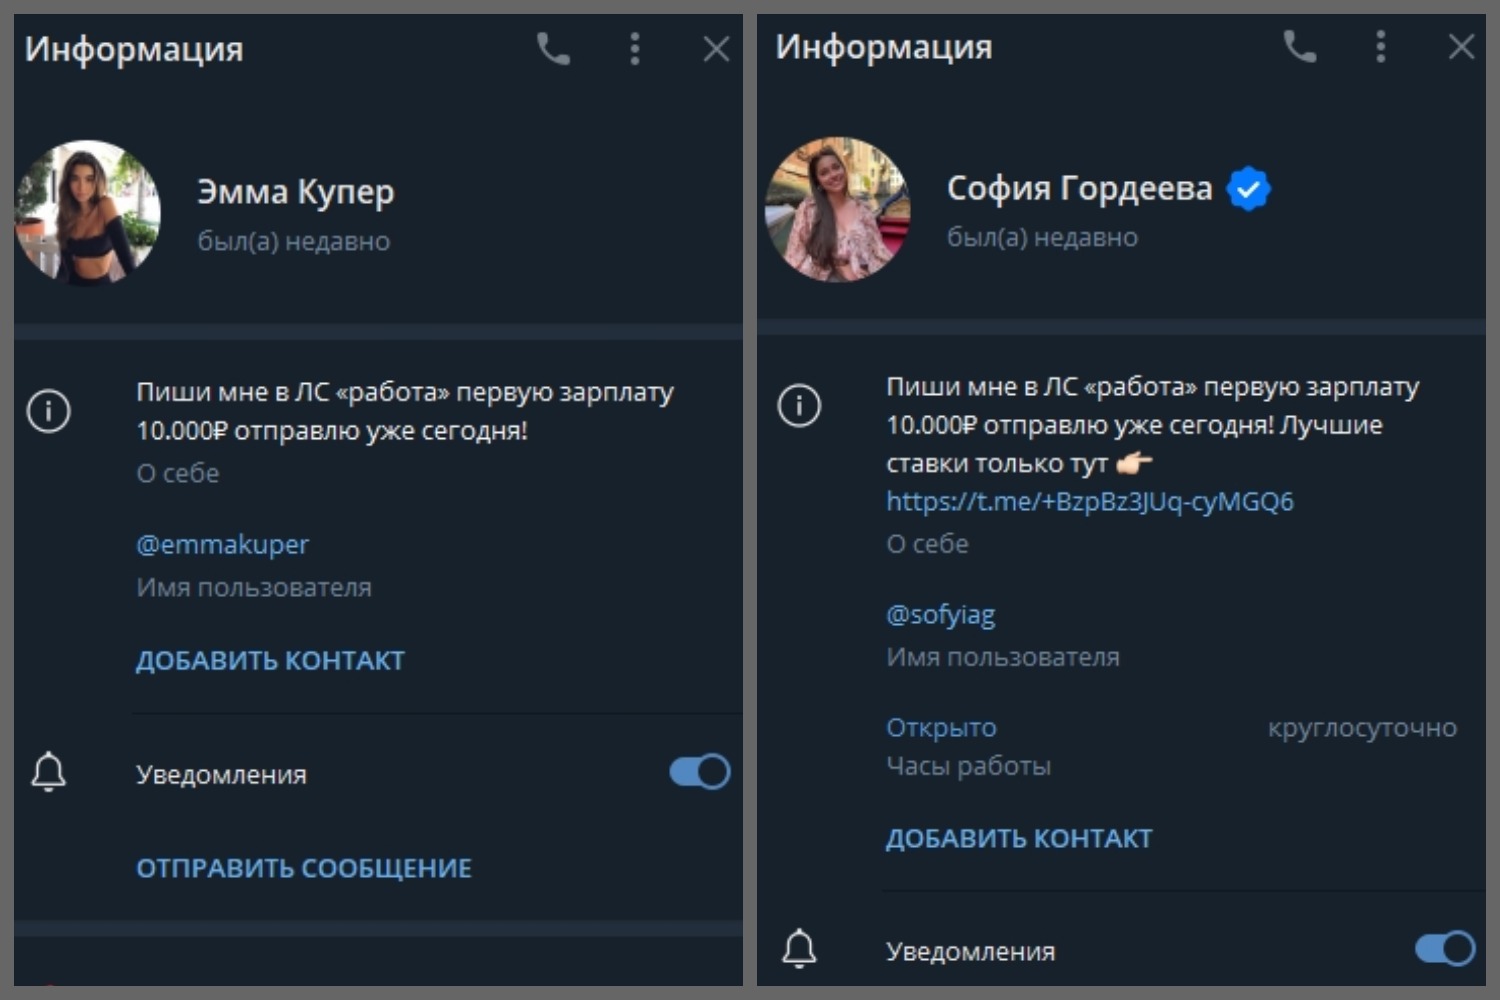This screenshot has height=1000, width=1500.
Task: Click the info icon in София Гордеева's bio
Action: pos(799,406)
